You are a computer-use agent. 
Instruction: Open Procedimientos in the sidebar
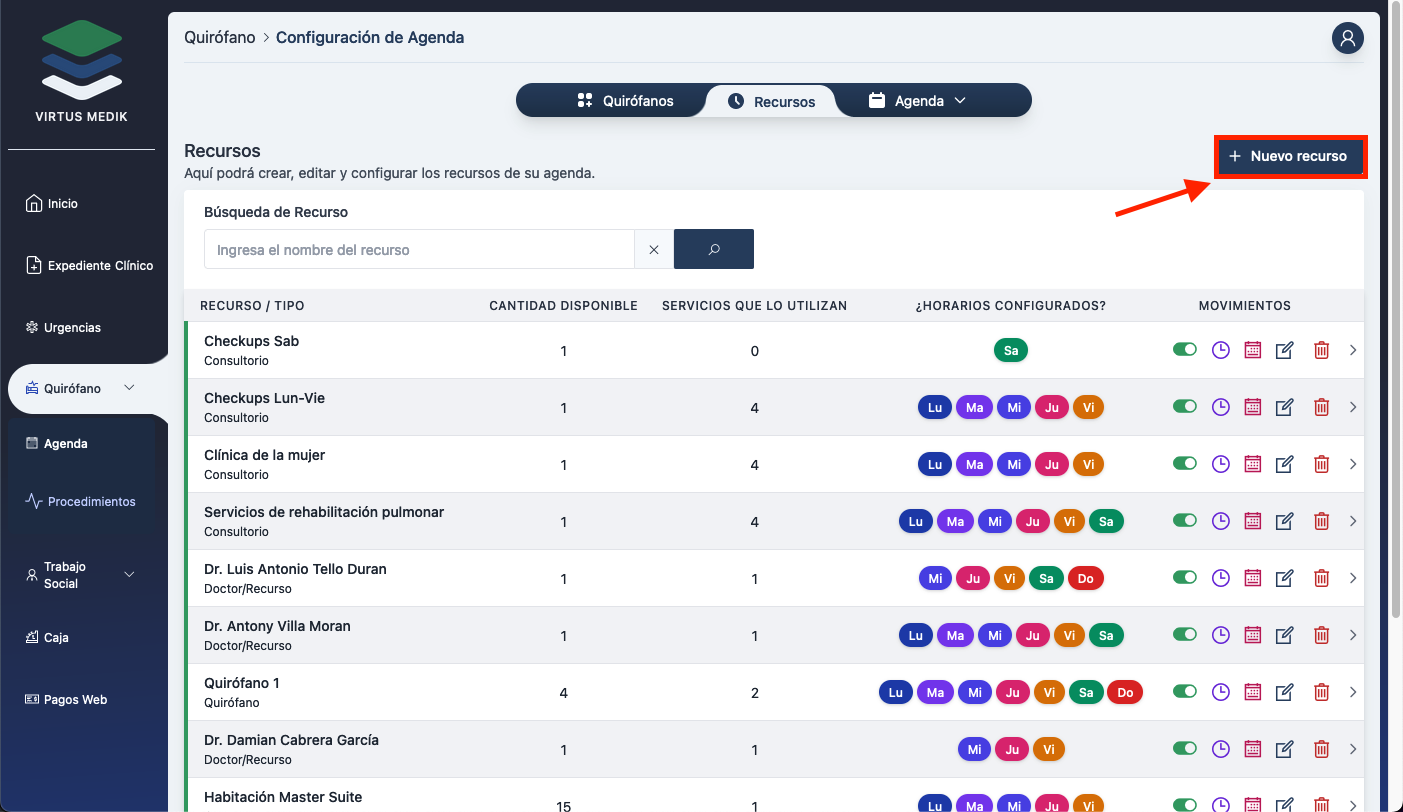click(x=91, y=502)
